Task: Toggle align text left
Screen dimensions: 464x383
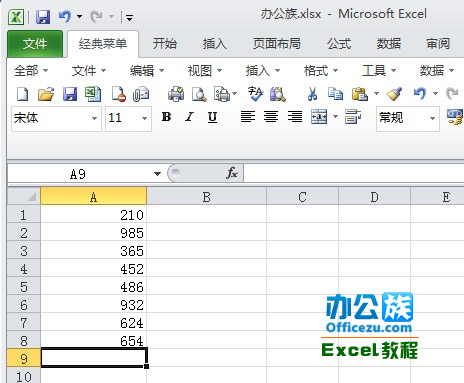Action: [248, 117]
